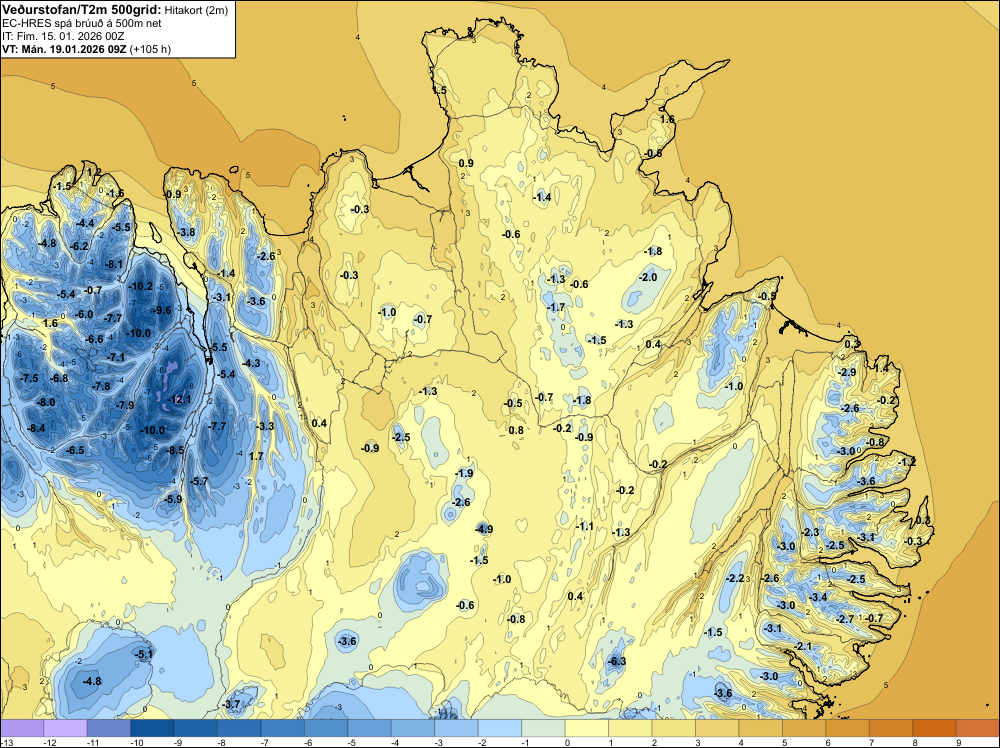Viewport: 1000px width, 748px height.
Task: Click the temperature label -8.5
Action: coord(175,450)
